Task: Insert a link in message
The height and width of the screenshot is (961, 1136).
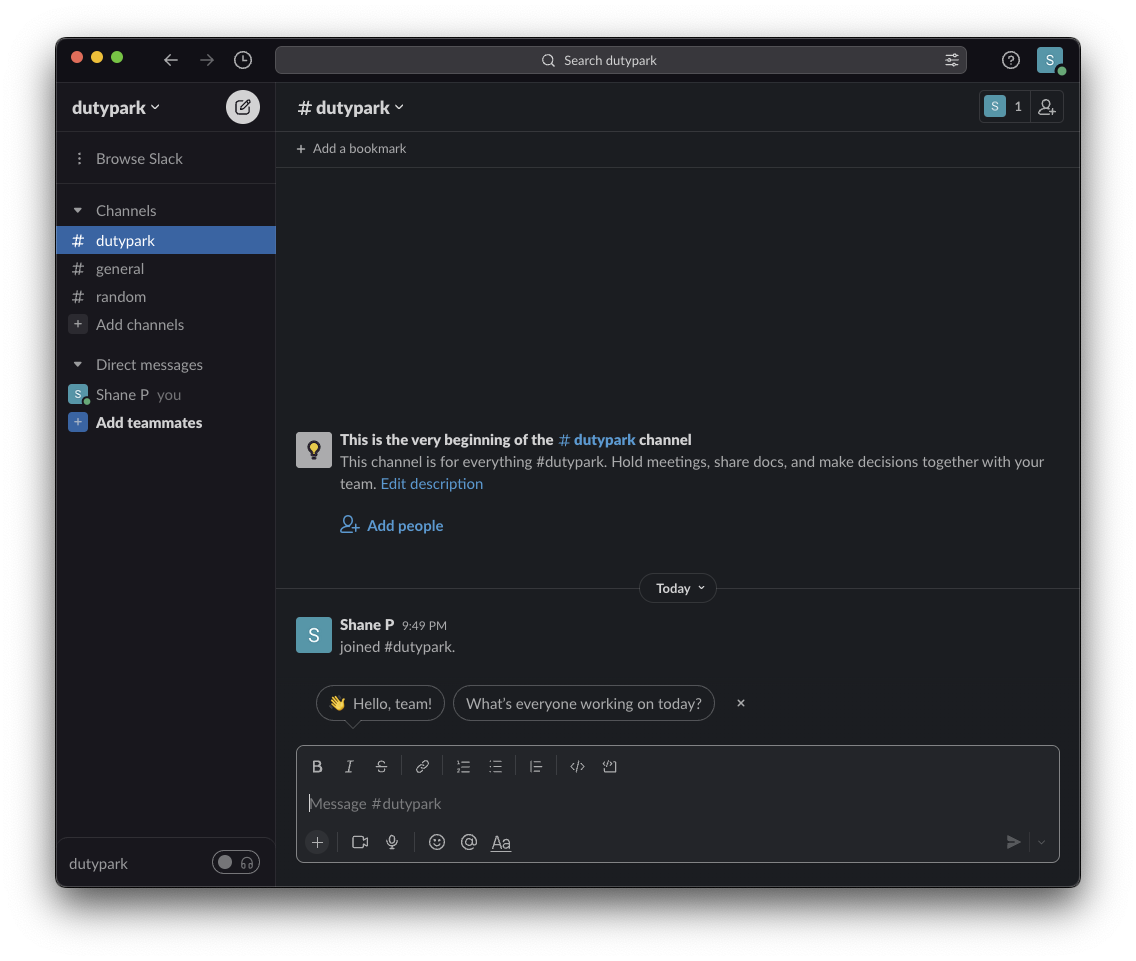Action: [x=422, y=767]
